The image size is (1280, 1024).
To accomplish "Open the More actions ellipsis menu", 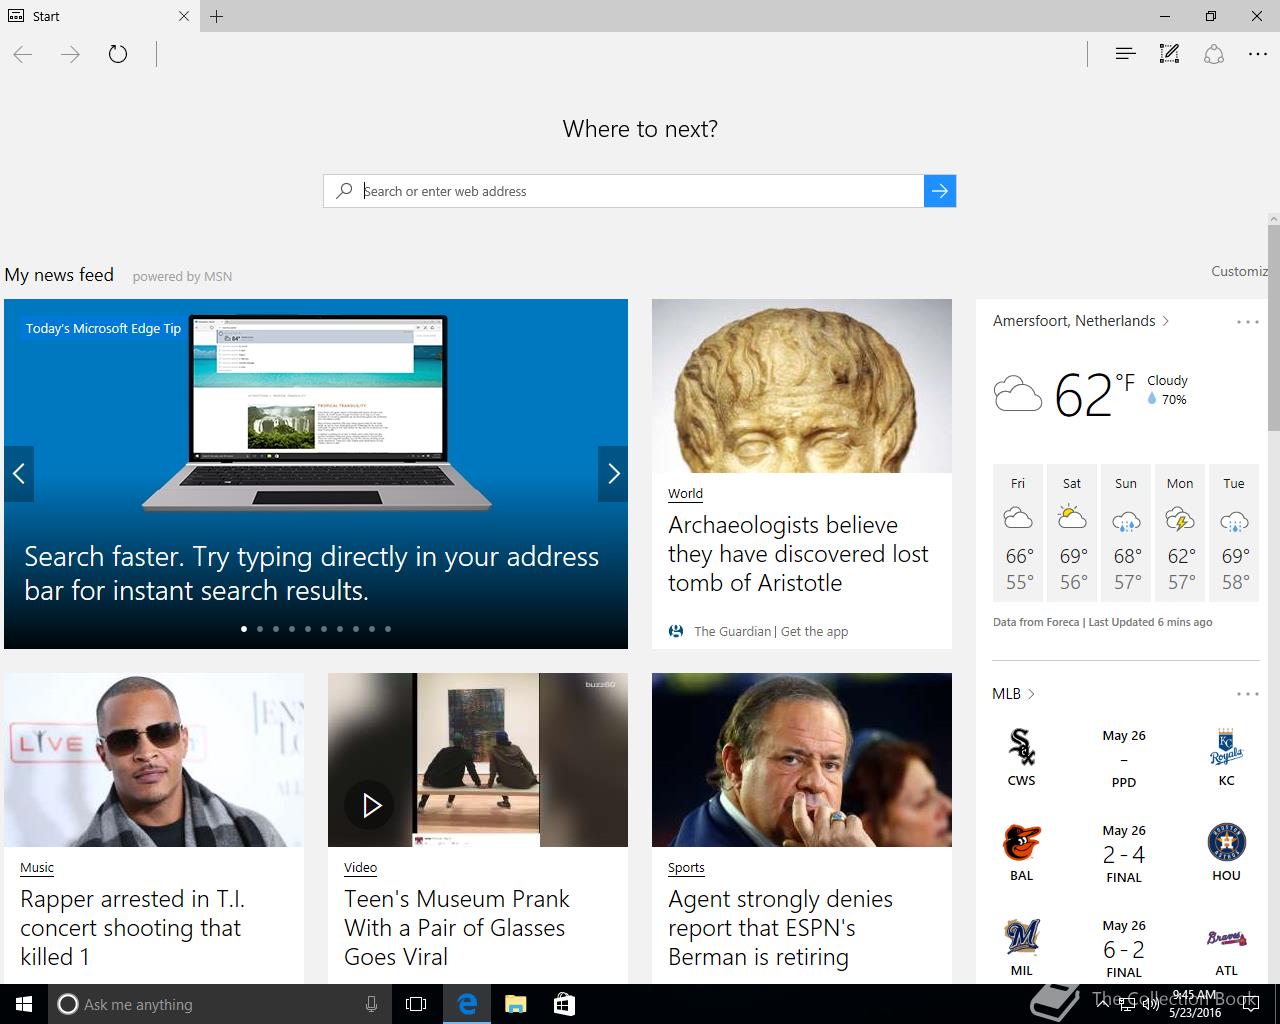I will 1258,54.
